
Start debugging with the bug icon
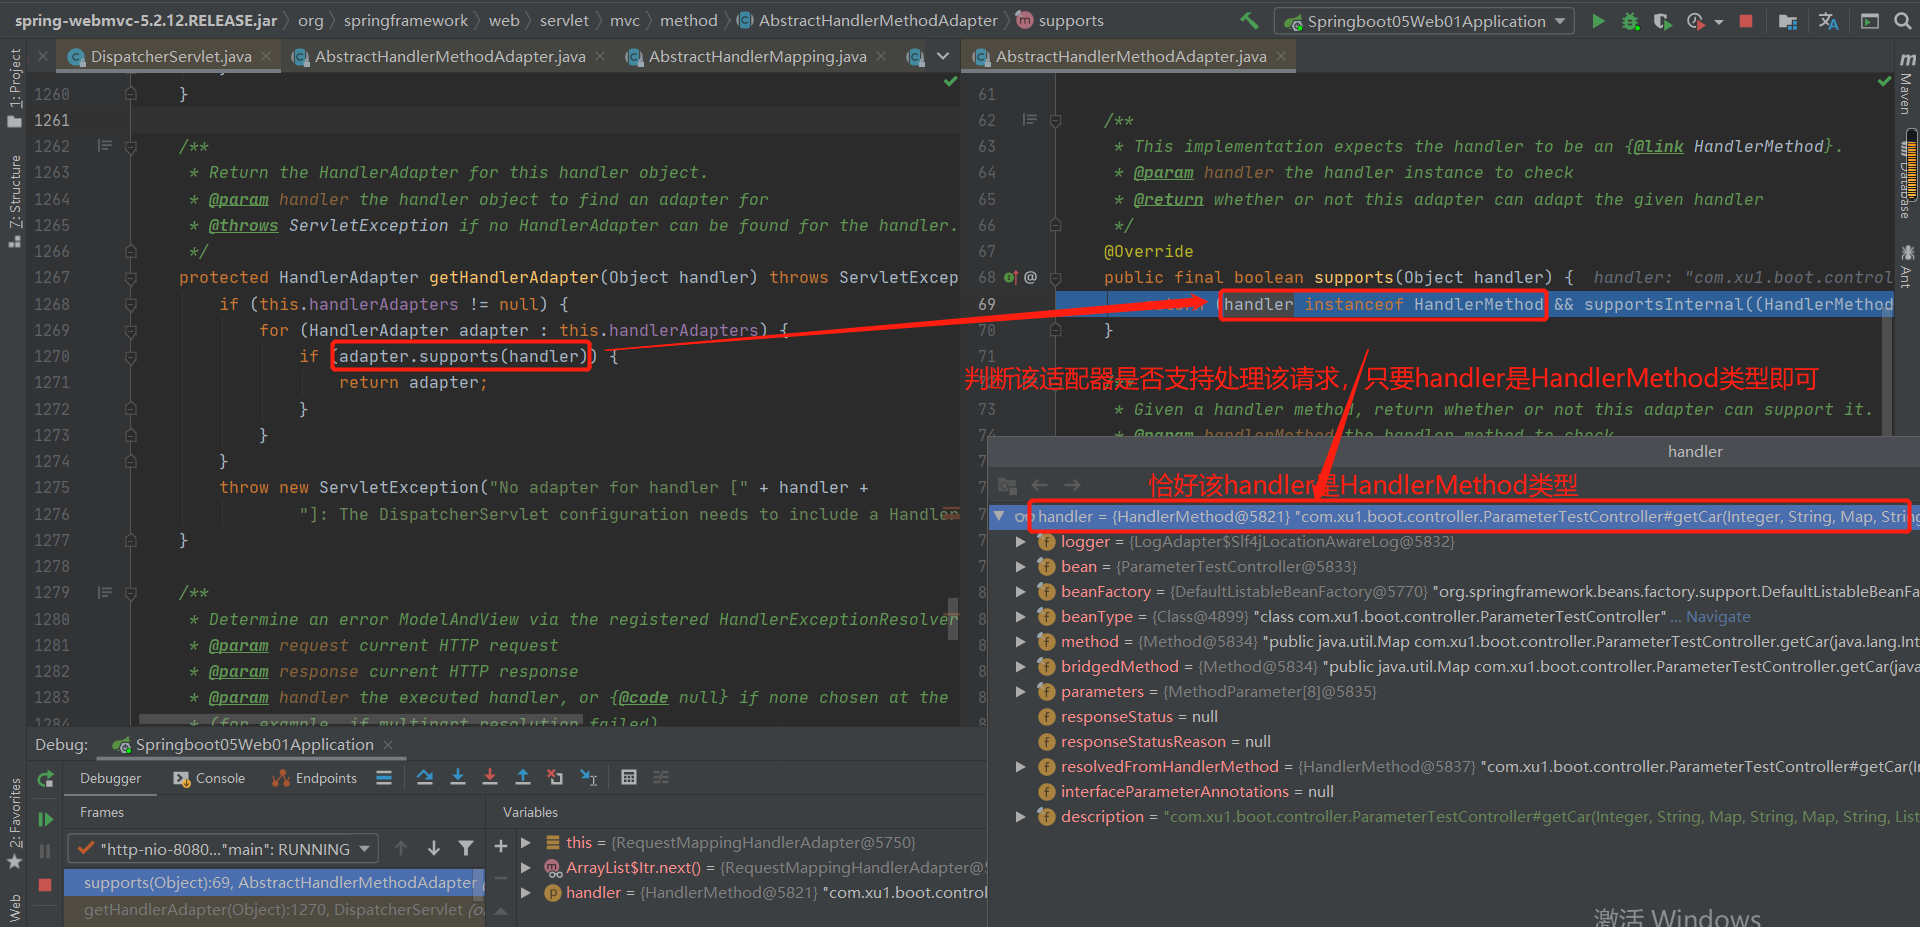[x=1631, y=21]
